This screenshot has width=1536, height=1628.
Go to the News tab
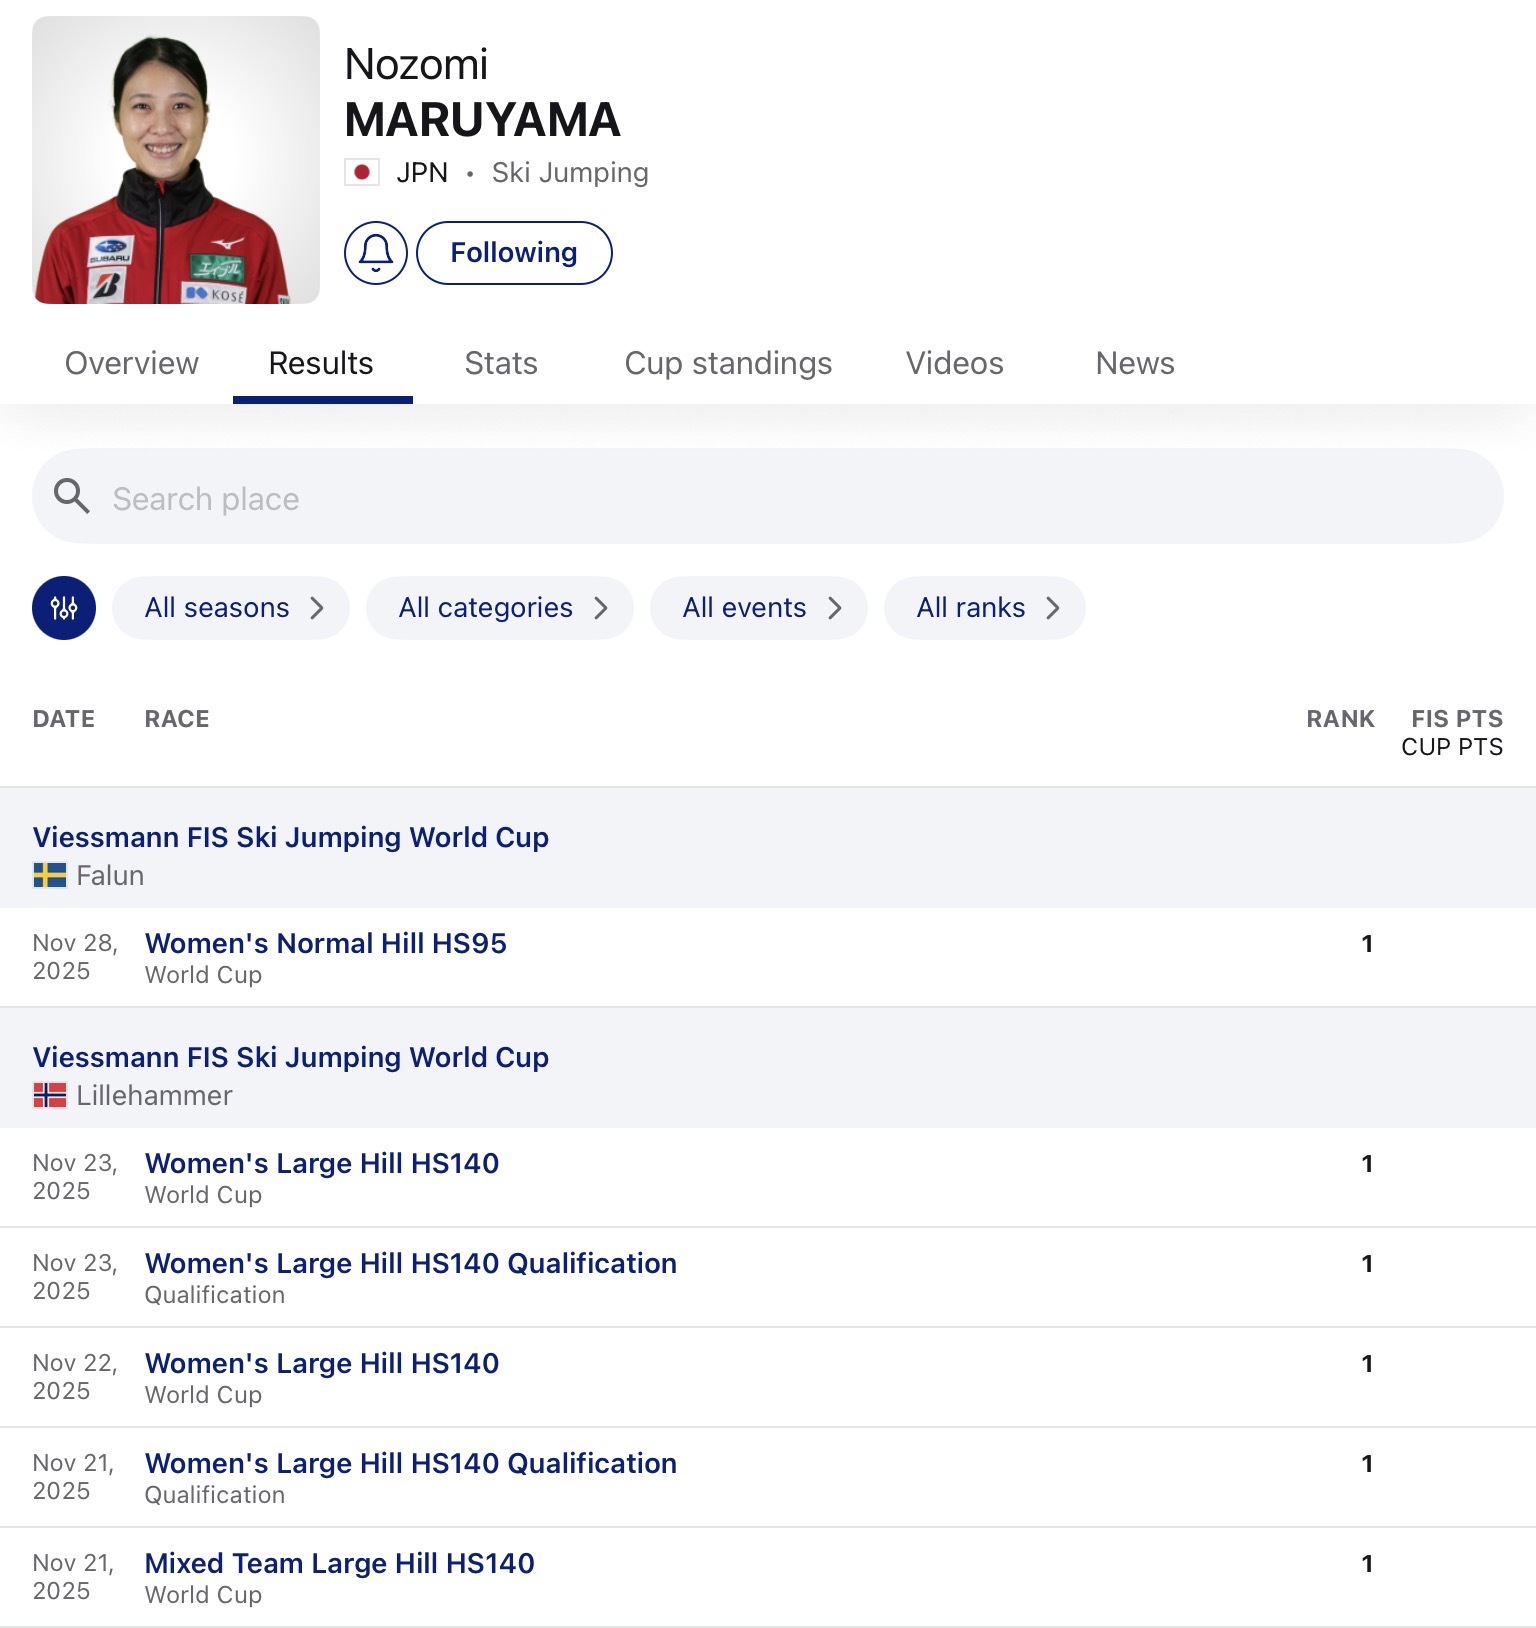(1135, 363)
